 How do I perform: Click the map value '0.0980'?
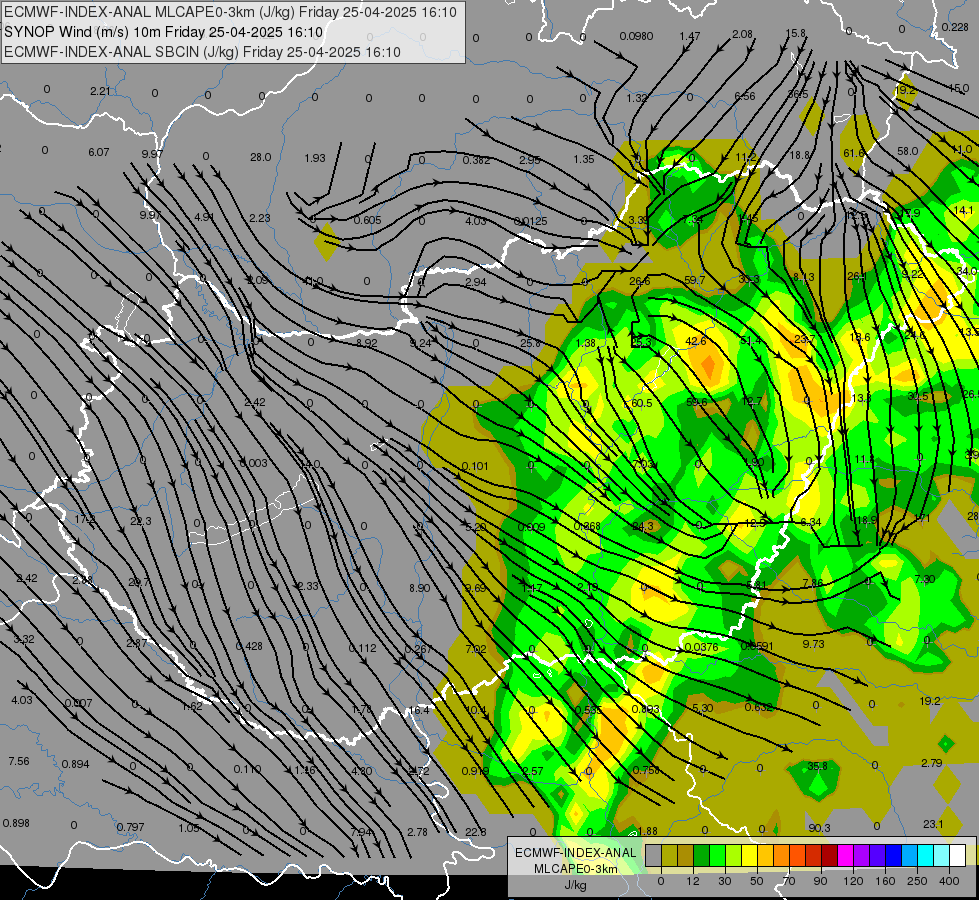pyautogui.click(x=636, y=36)
